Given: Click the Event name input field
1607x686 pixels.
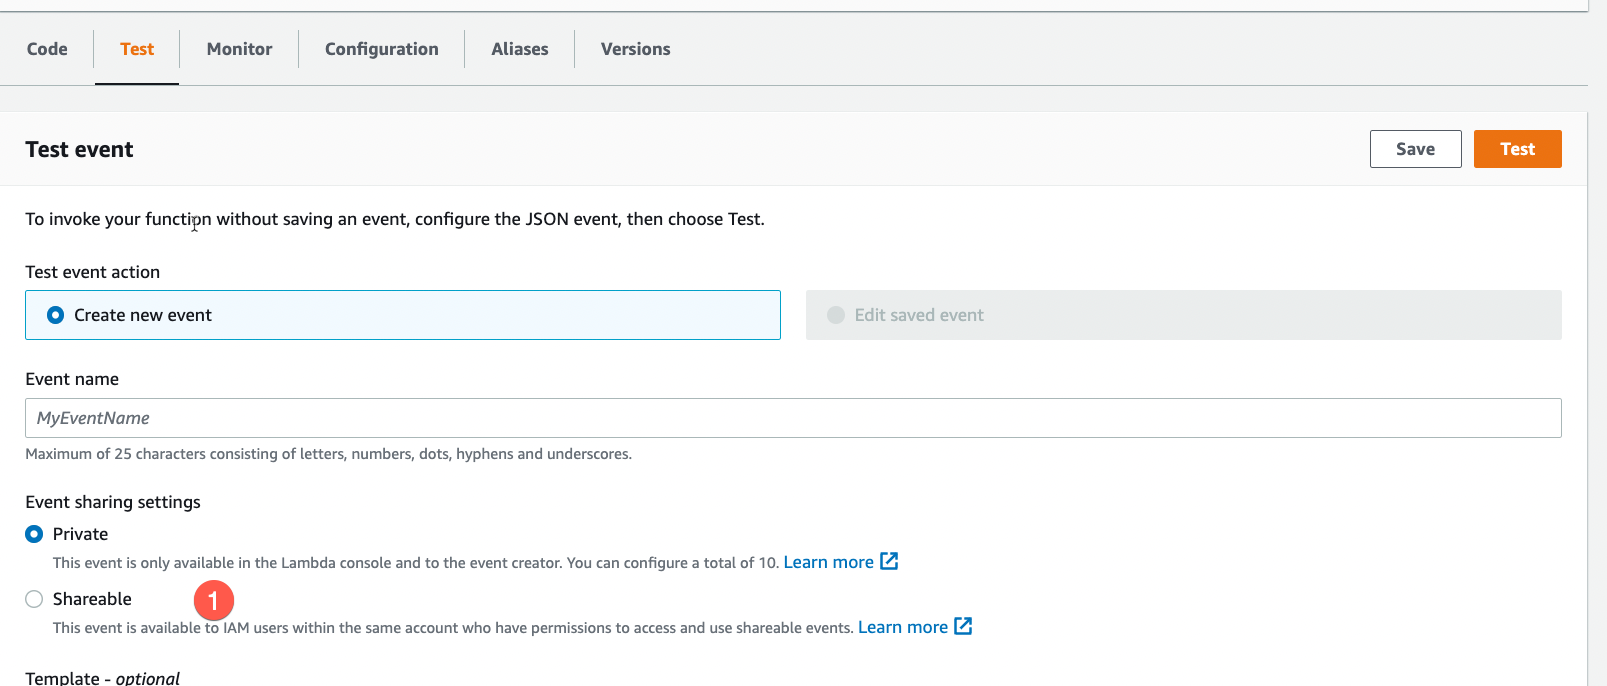Looking at the screenshot, I should pos(793,418).
